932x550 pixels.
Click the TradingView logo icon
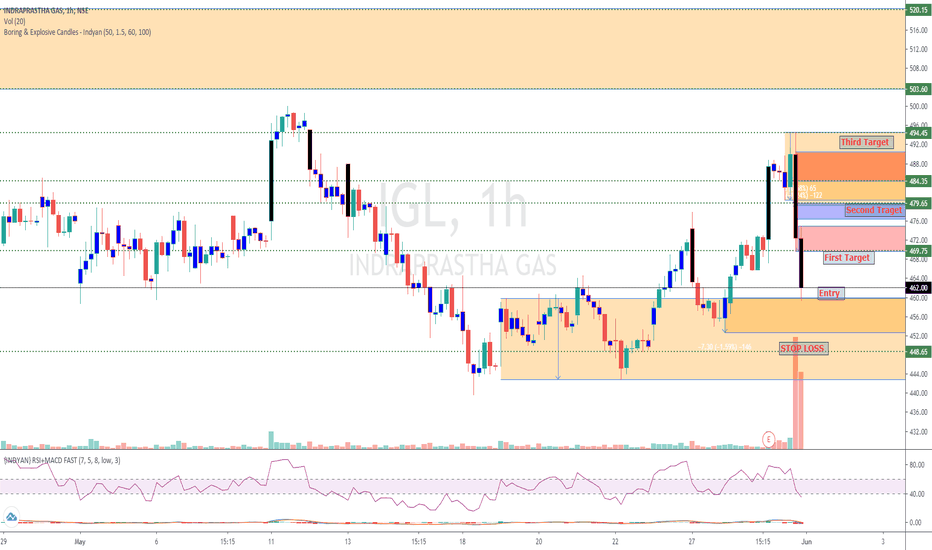pyautogui.click(x=10, y=516)
